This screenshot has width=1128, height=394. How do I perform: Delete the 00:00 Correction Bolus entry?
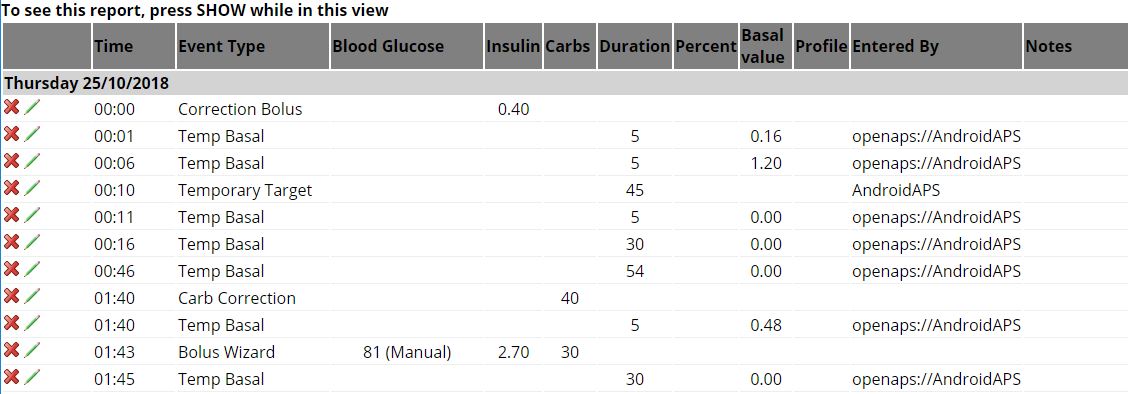click(x=12, y=107)
